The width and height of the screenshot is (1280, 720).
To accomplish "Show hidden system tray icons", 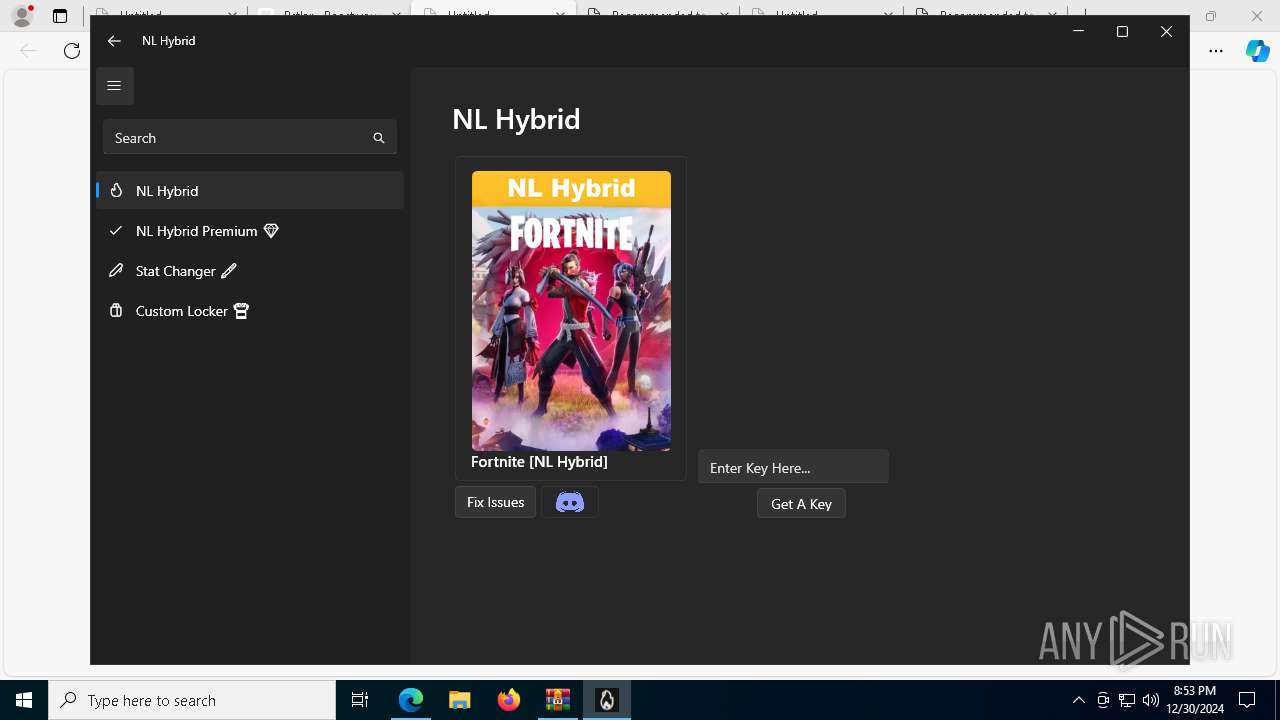I will [x=1078, y=700].
